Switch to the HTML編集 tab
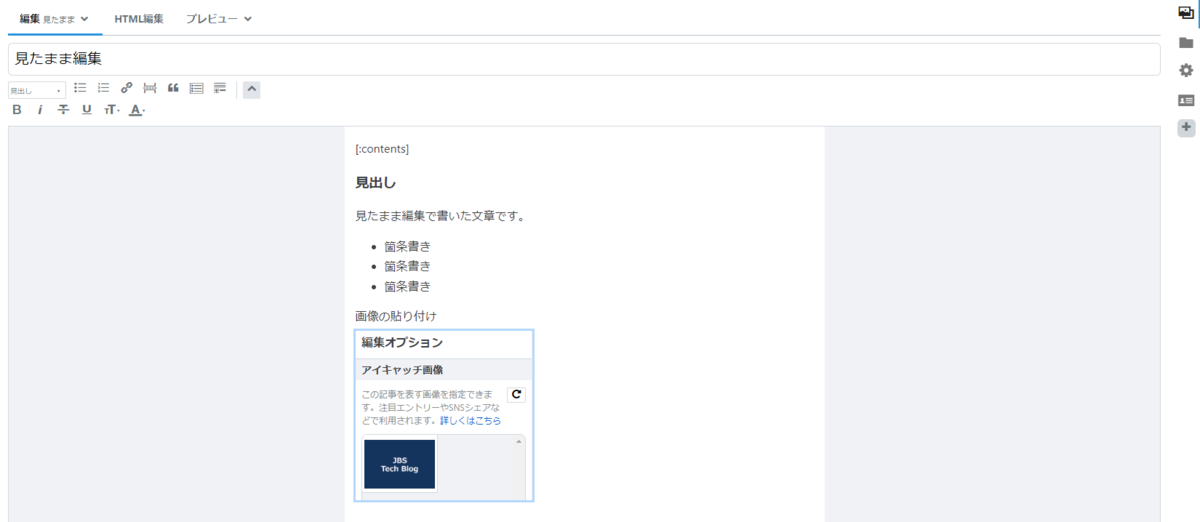This screenshot has height=522, width=1200. pos(139,18)
